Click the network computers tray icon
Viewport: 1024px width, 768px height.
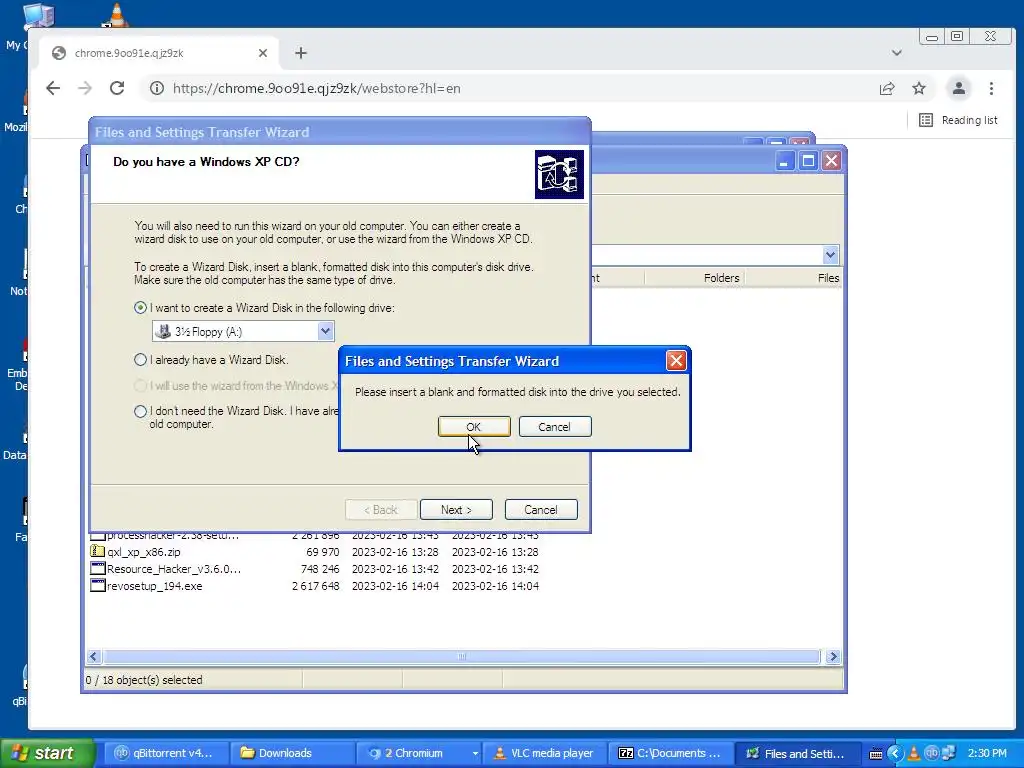(x=948, y=754)
